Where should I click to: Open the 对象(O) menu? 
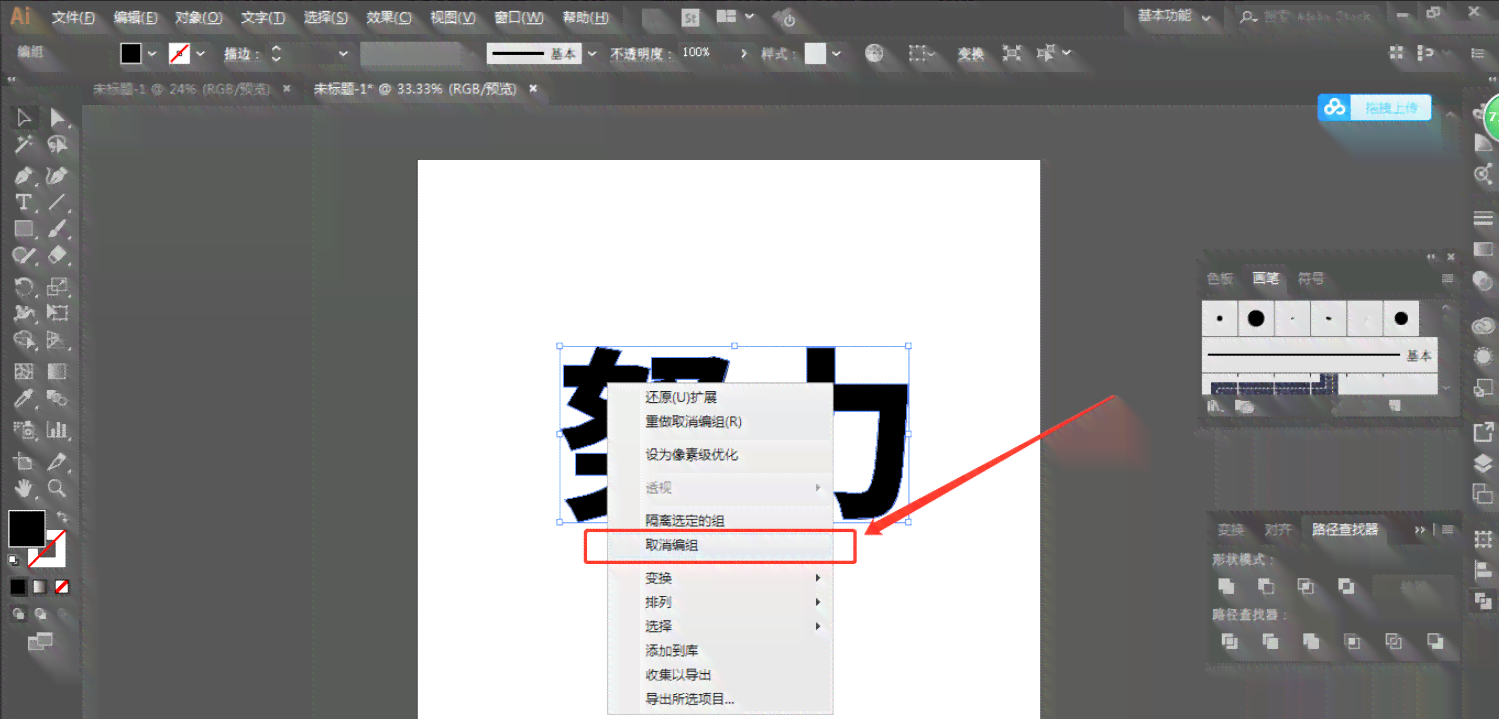[x=199, y=17]
